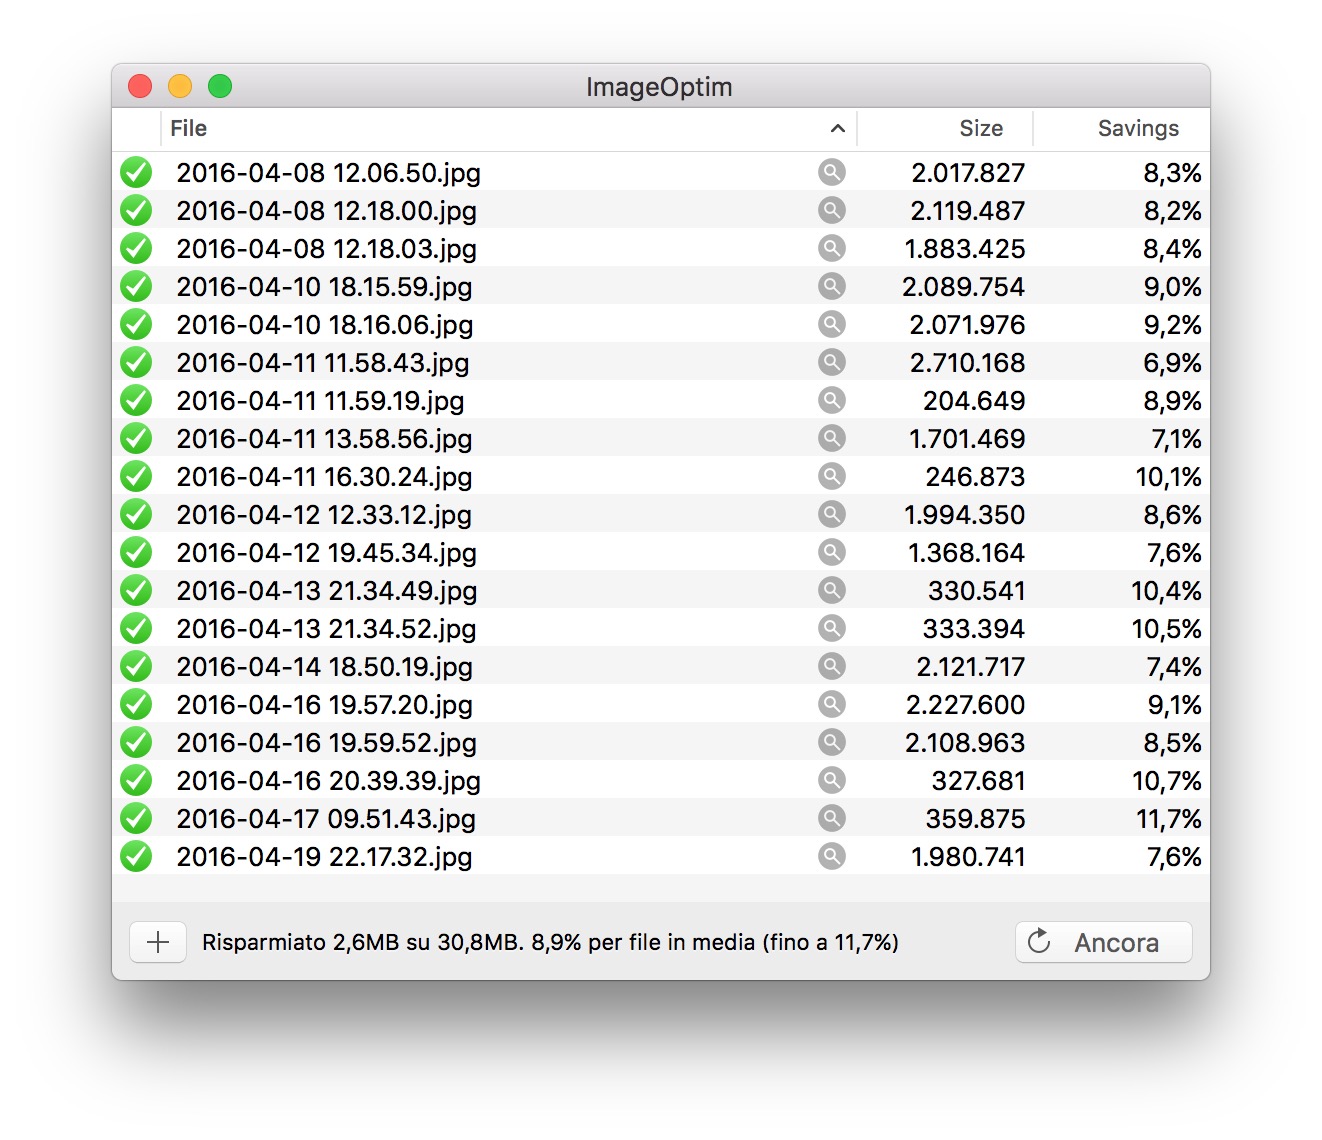Click the green checkmark for 2016-04-13 21.34.49.jpg
Screen dimensions: 1322x1140
[x=136, y=590]
